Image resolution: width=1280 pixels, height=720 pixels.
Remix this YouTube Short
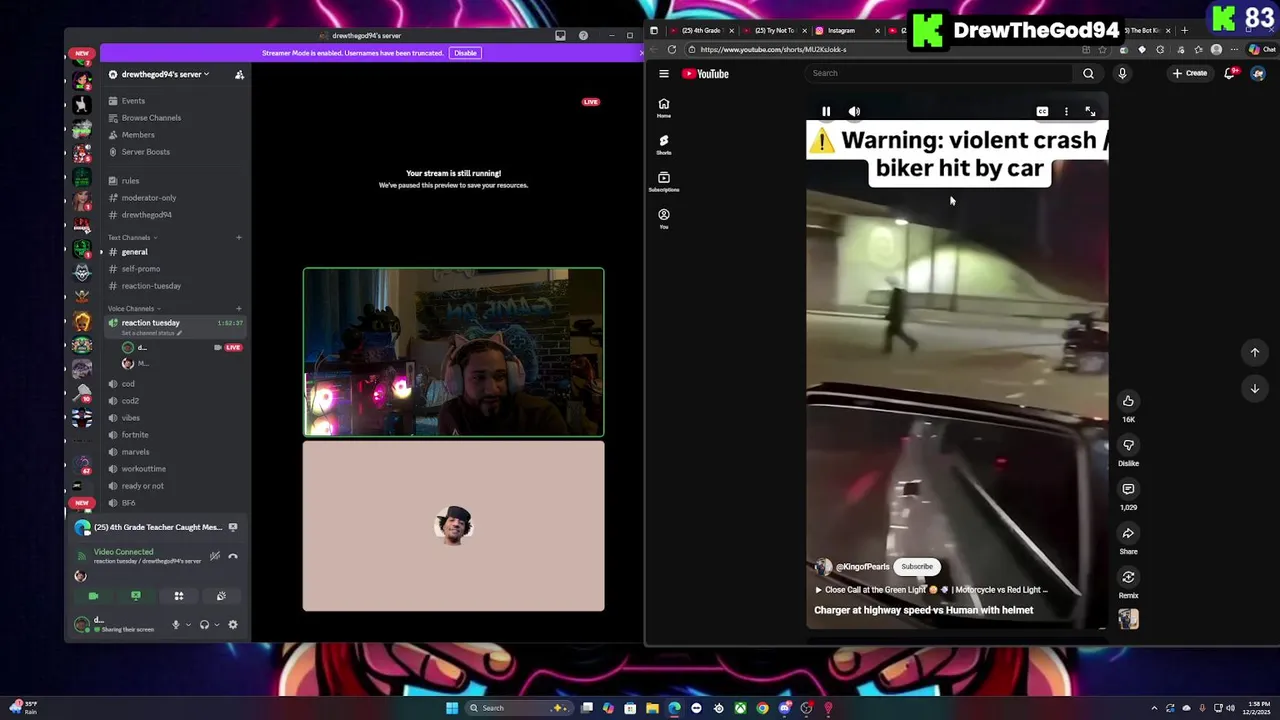1128,577
